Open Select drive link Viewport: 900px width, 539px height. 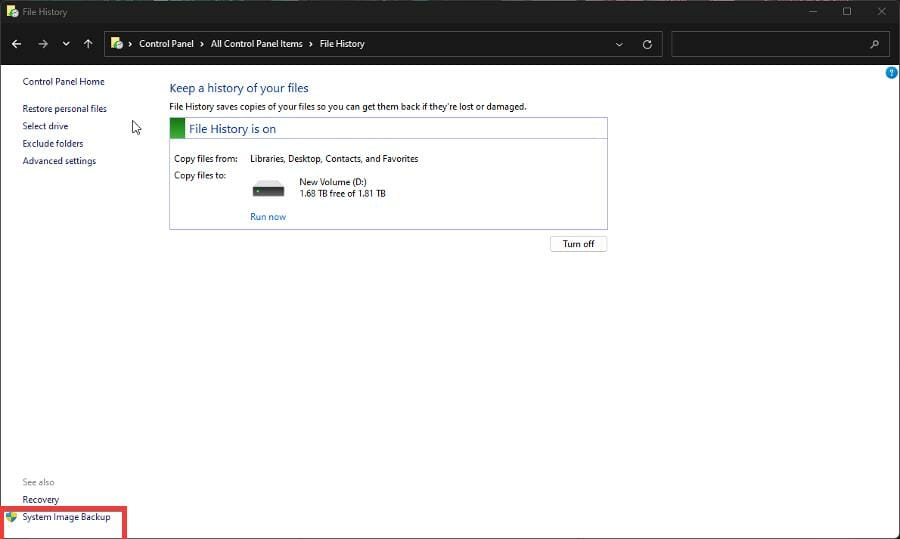[x=45, y=126]
